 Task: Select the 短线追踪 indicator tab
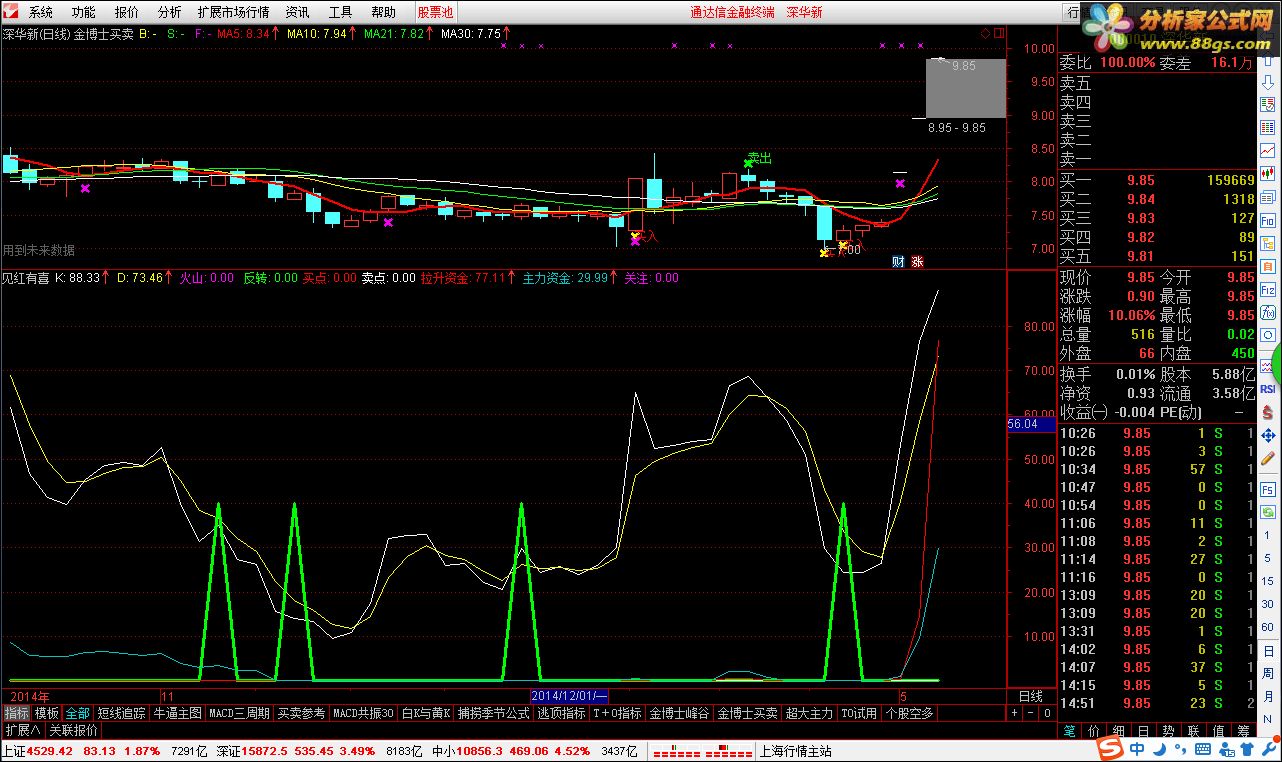(x=122, y=713)
